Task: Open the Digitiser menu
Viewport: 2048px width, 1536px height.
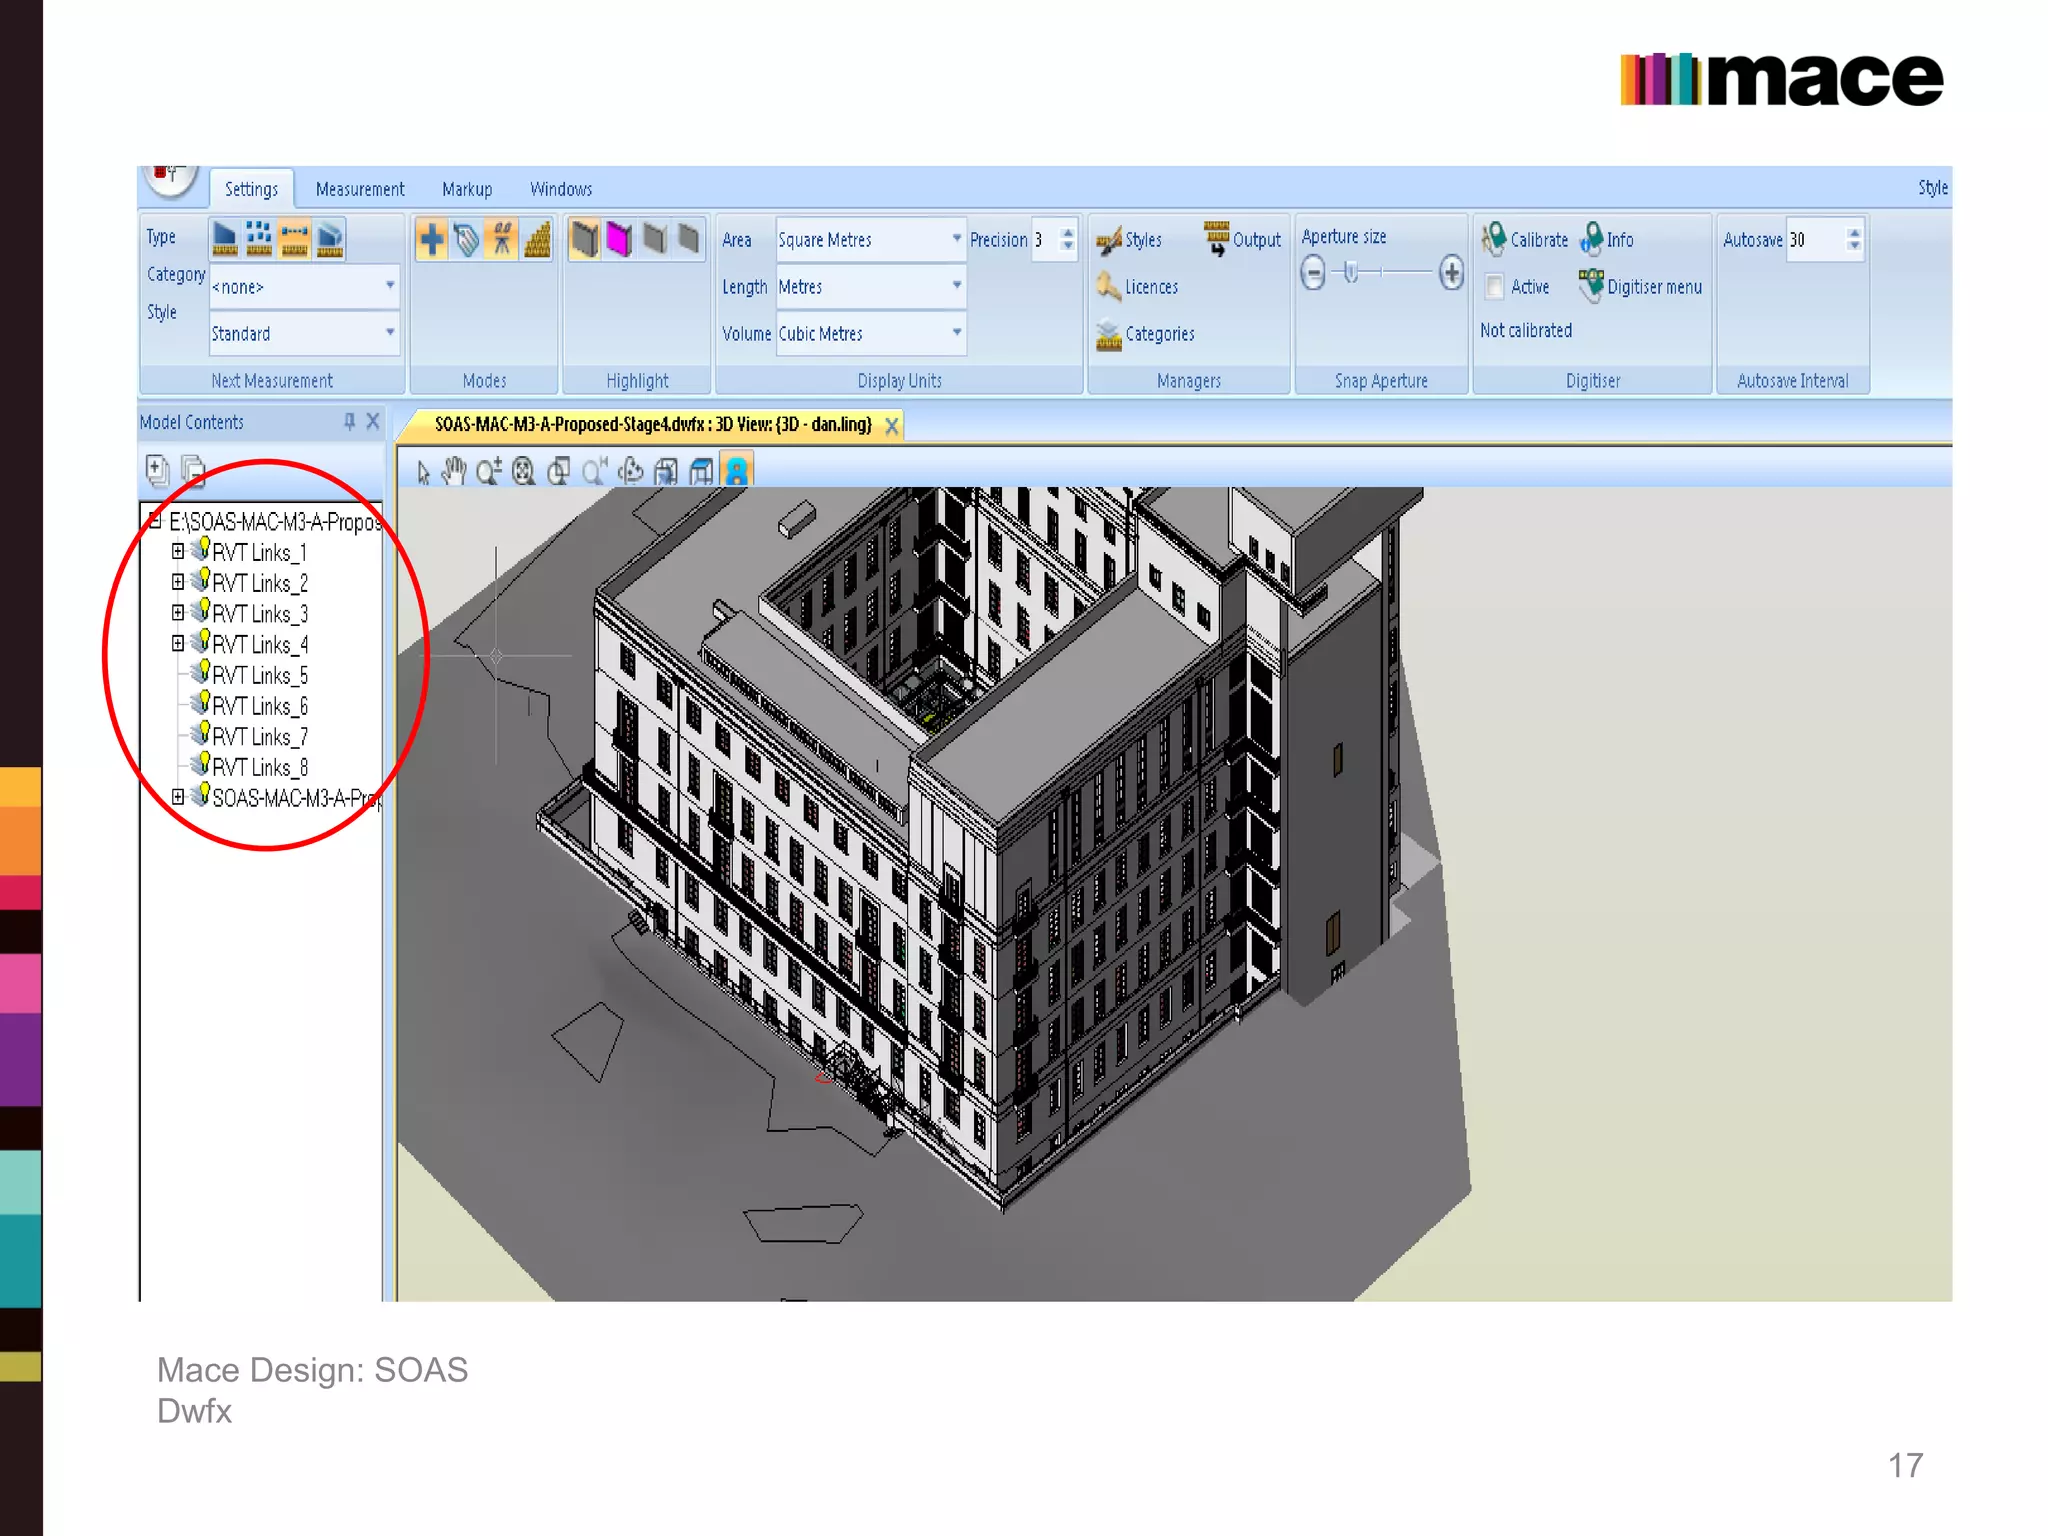Action: [1640, 286]
